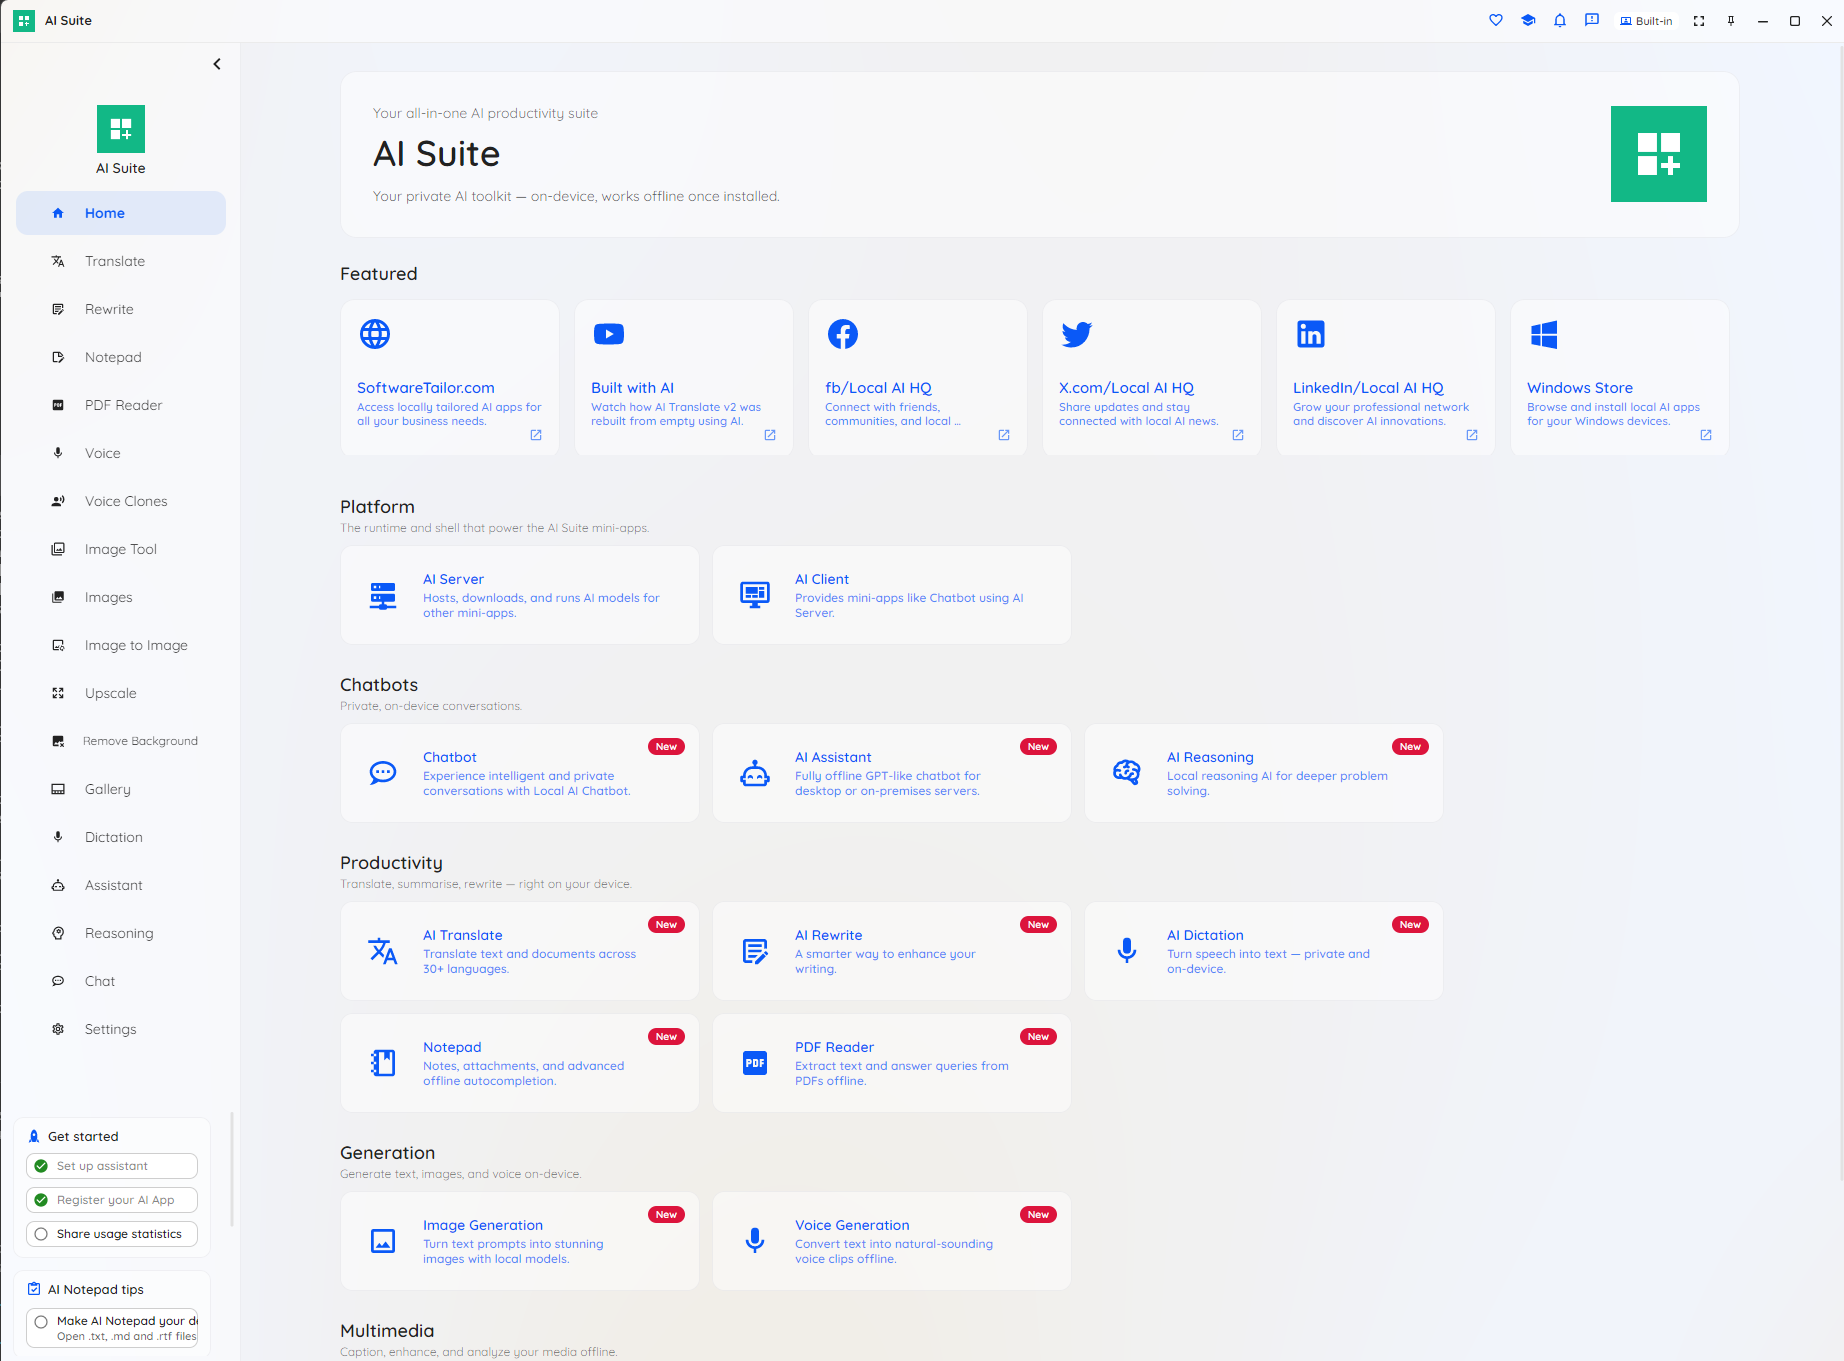Click the Settings gear sidebar icon

(58, 1029)
